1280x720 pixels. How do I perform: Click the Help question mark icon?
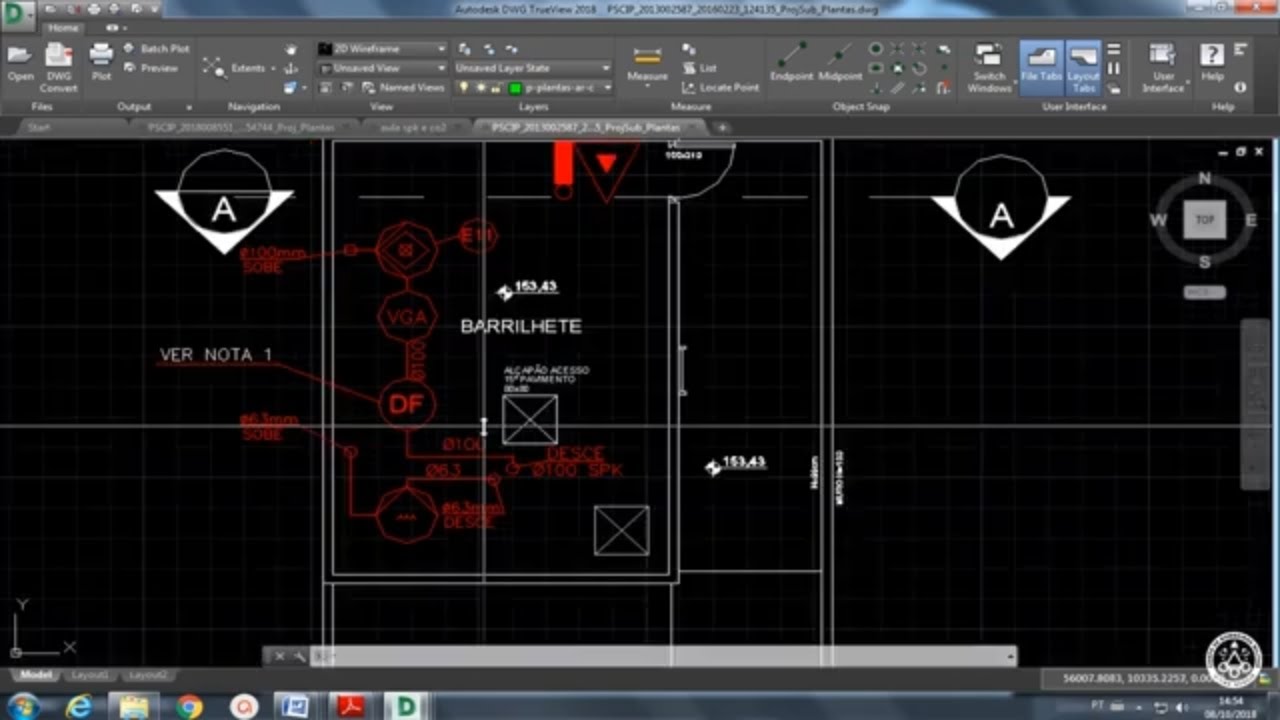1212,55
